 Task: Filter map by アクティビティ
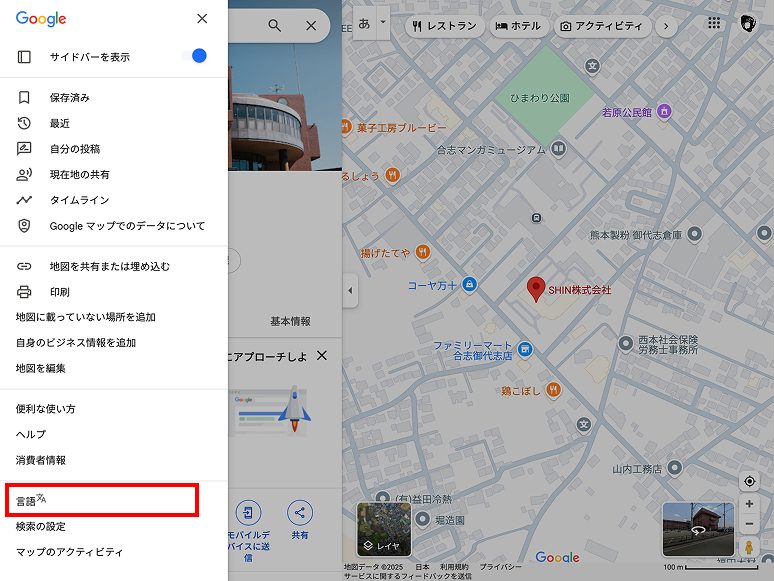[x=603, y=26]
